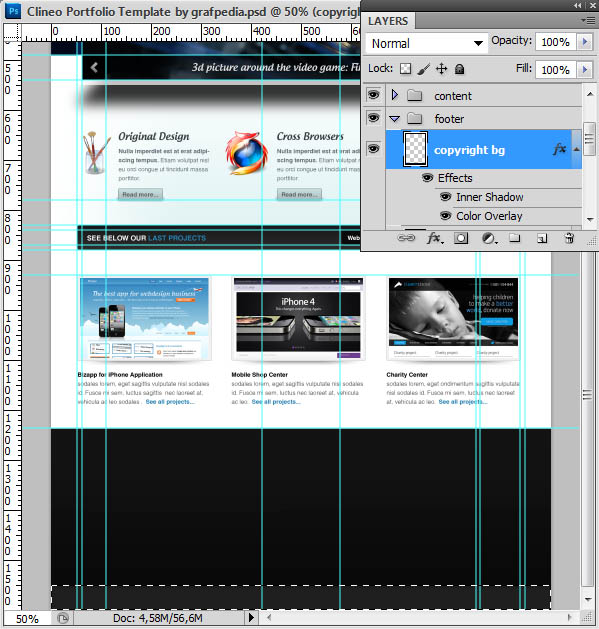Click horizontal scroll right arrow
Screen dimensions: 599x629
(570, 617)
